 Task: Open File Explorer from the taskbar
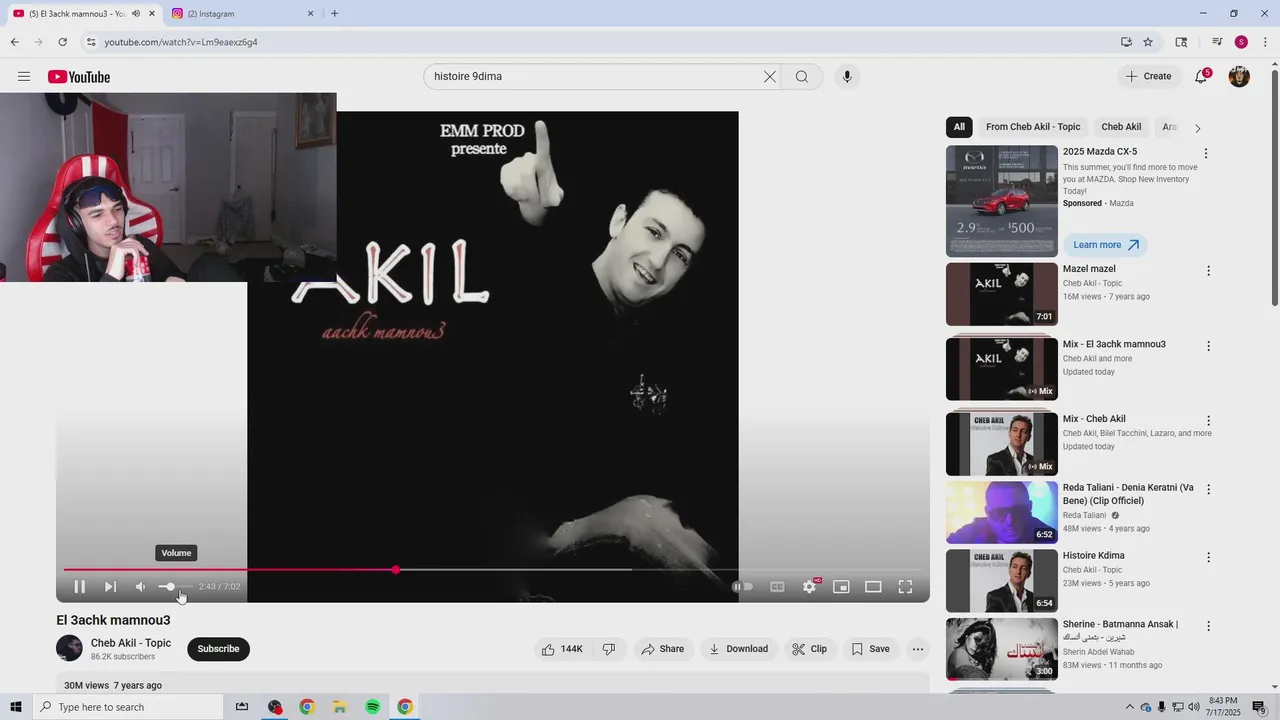point(339,707)
